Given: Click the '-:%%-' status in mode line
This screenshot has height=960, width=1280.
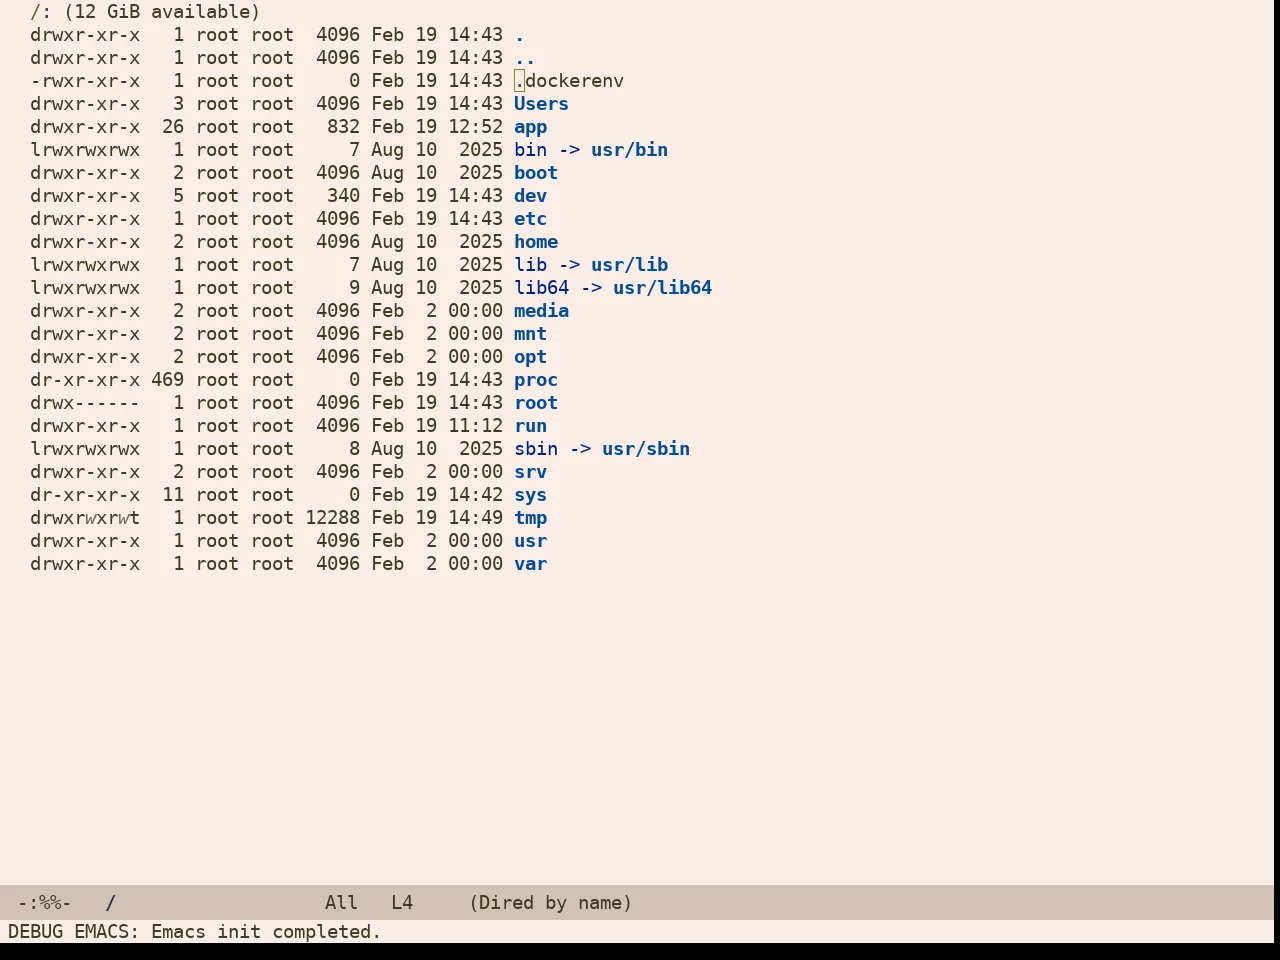Looking at the screenshot, I should click(x=45, y=903).
